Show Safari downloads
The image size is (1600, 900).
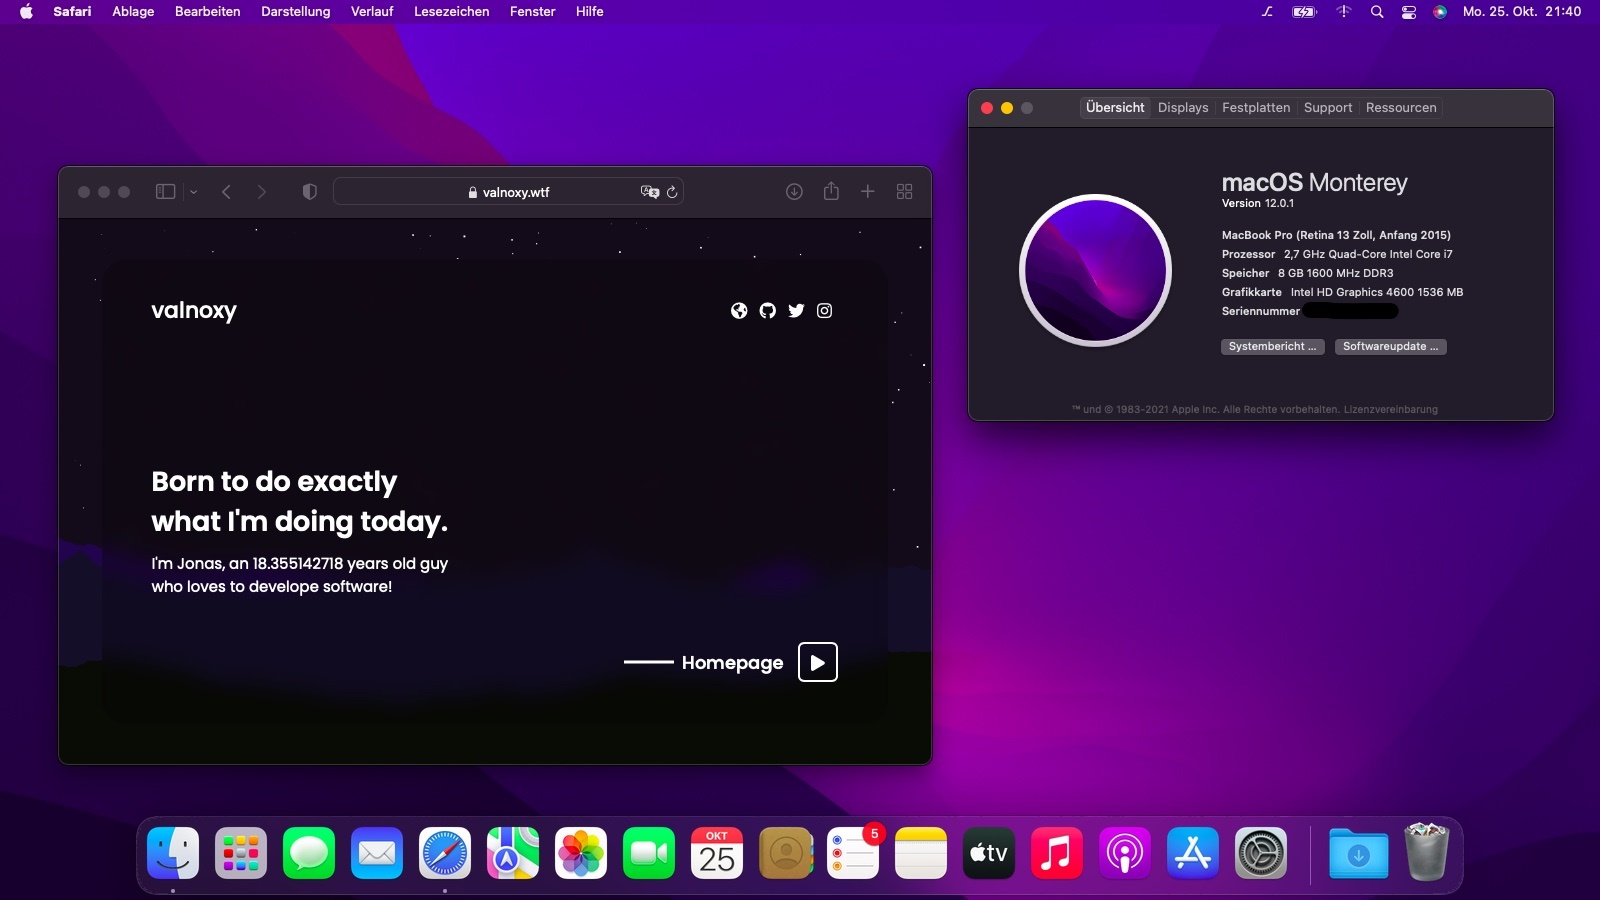pos(794,192)
